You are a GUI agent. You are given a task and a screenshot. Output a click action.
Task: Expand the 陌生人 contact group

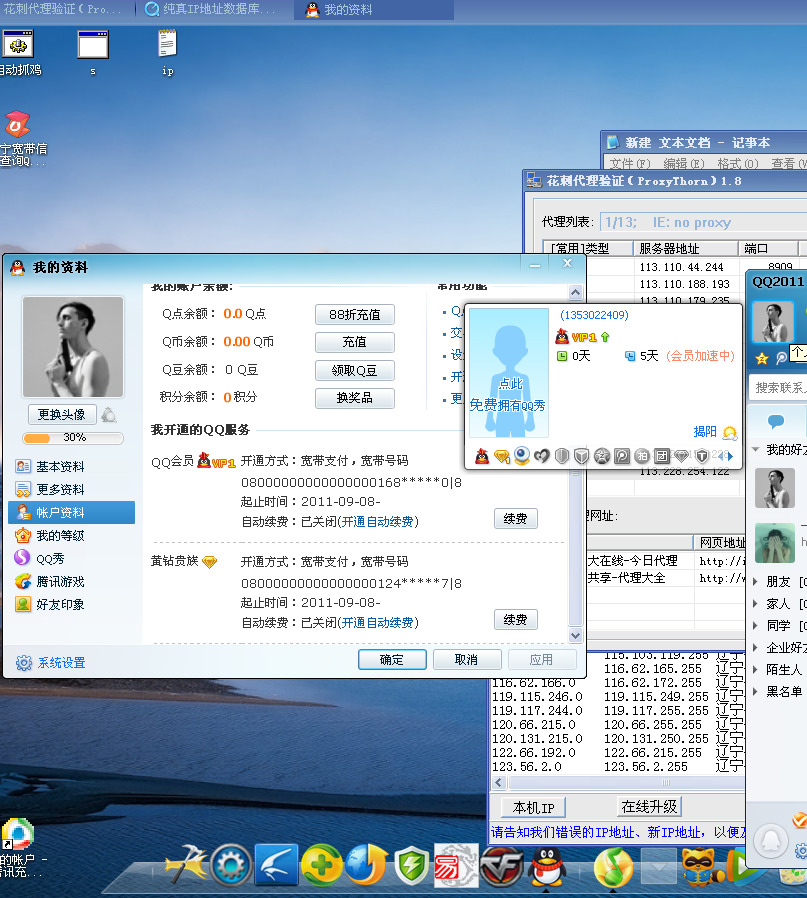tap(755, 669)
